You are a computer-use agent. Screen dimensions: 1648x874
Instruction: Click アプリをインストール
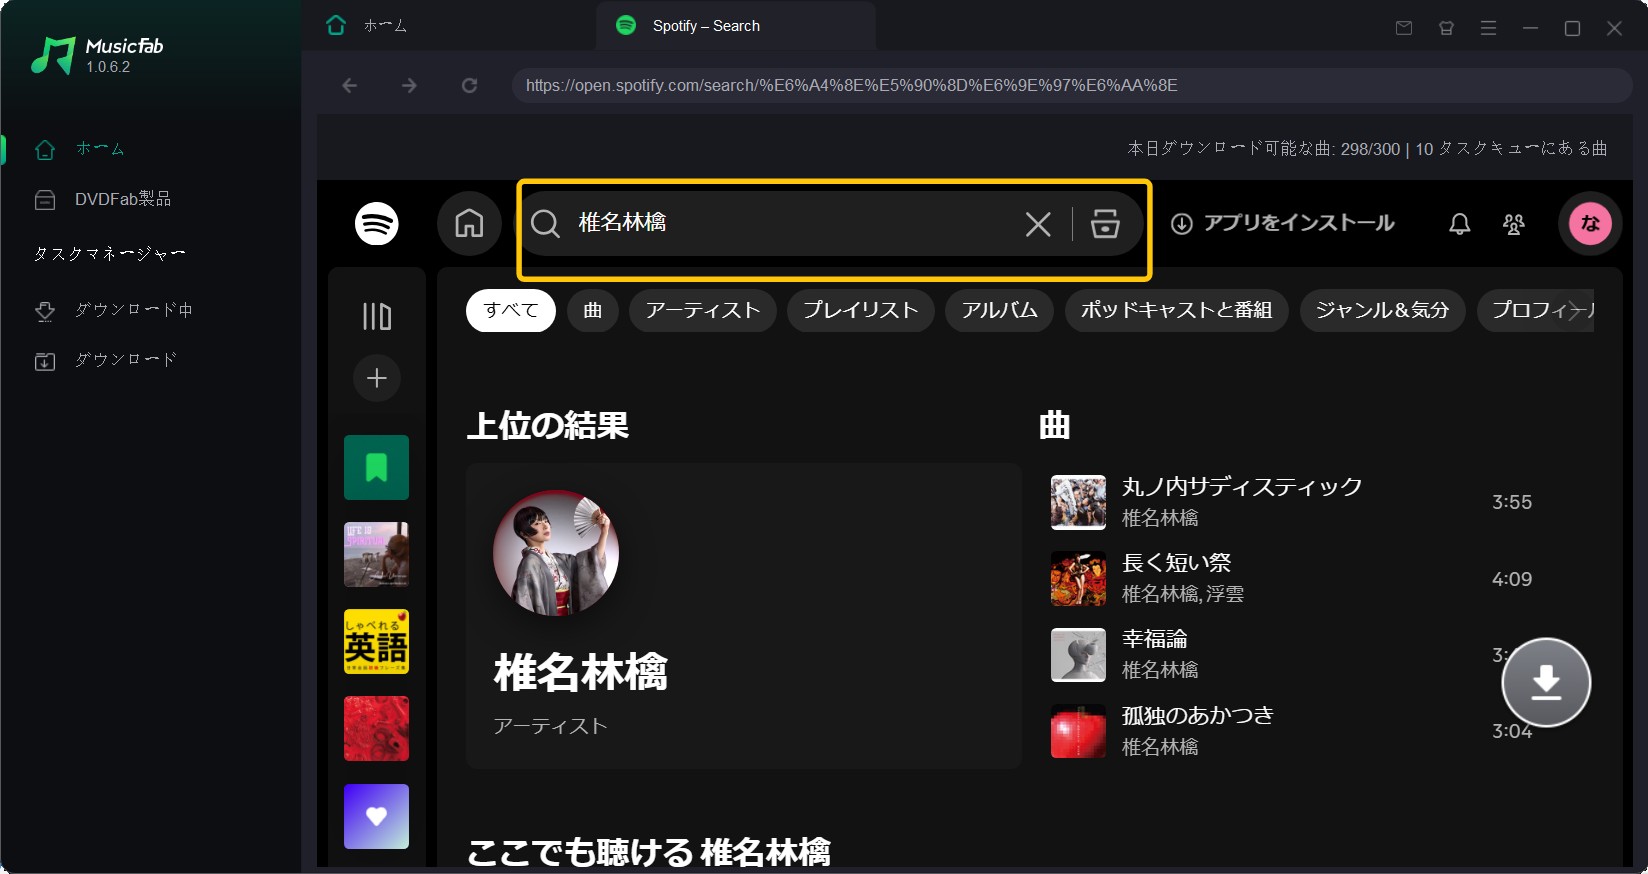[1283, 223]
